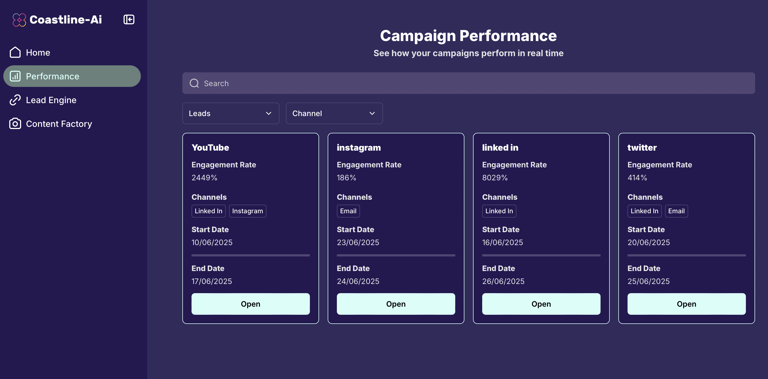
Task: Click the Coastline-Ai logo icon
Action: pyautogui.click(x=19, y=20)
